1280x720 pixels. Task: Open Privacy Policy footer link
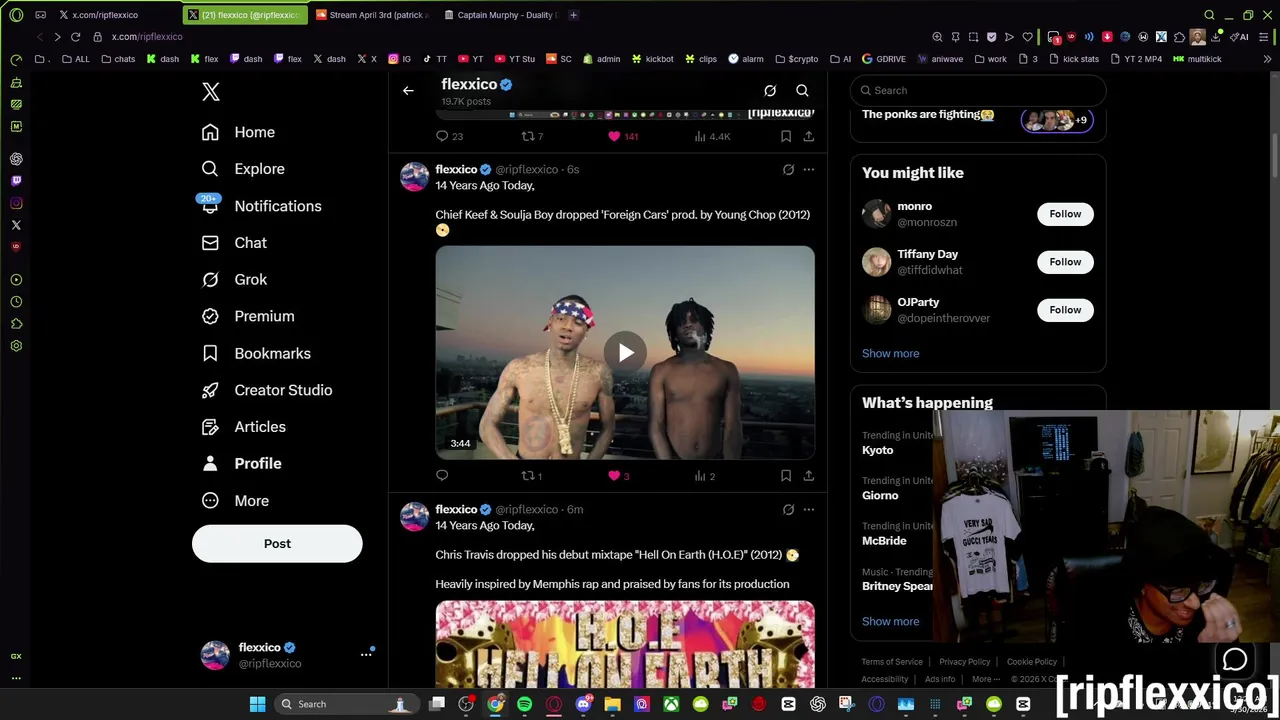[x=964, y=662]
